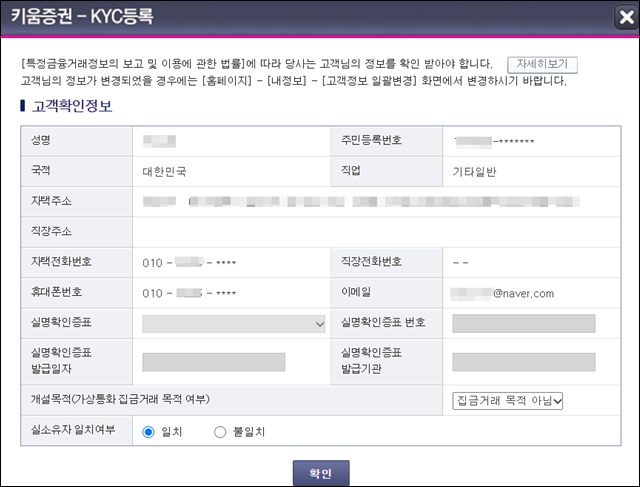Viewport: 640px width, 487px height.
Task: Click the 직장주소 label cell
Action: tap(77, 232)
